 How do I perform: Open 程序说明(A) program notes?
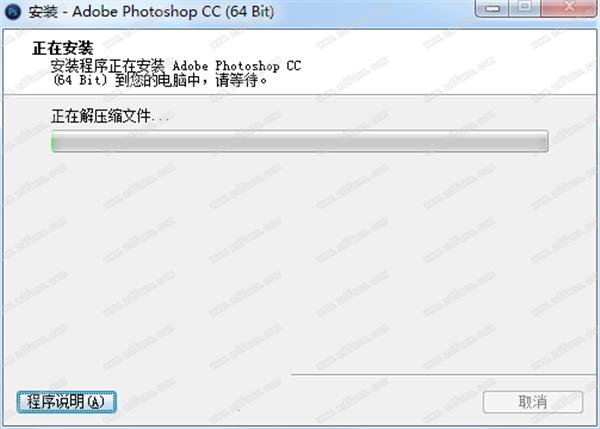click(x=67, y=402)
